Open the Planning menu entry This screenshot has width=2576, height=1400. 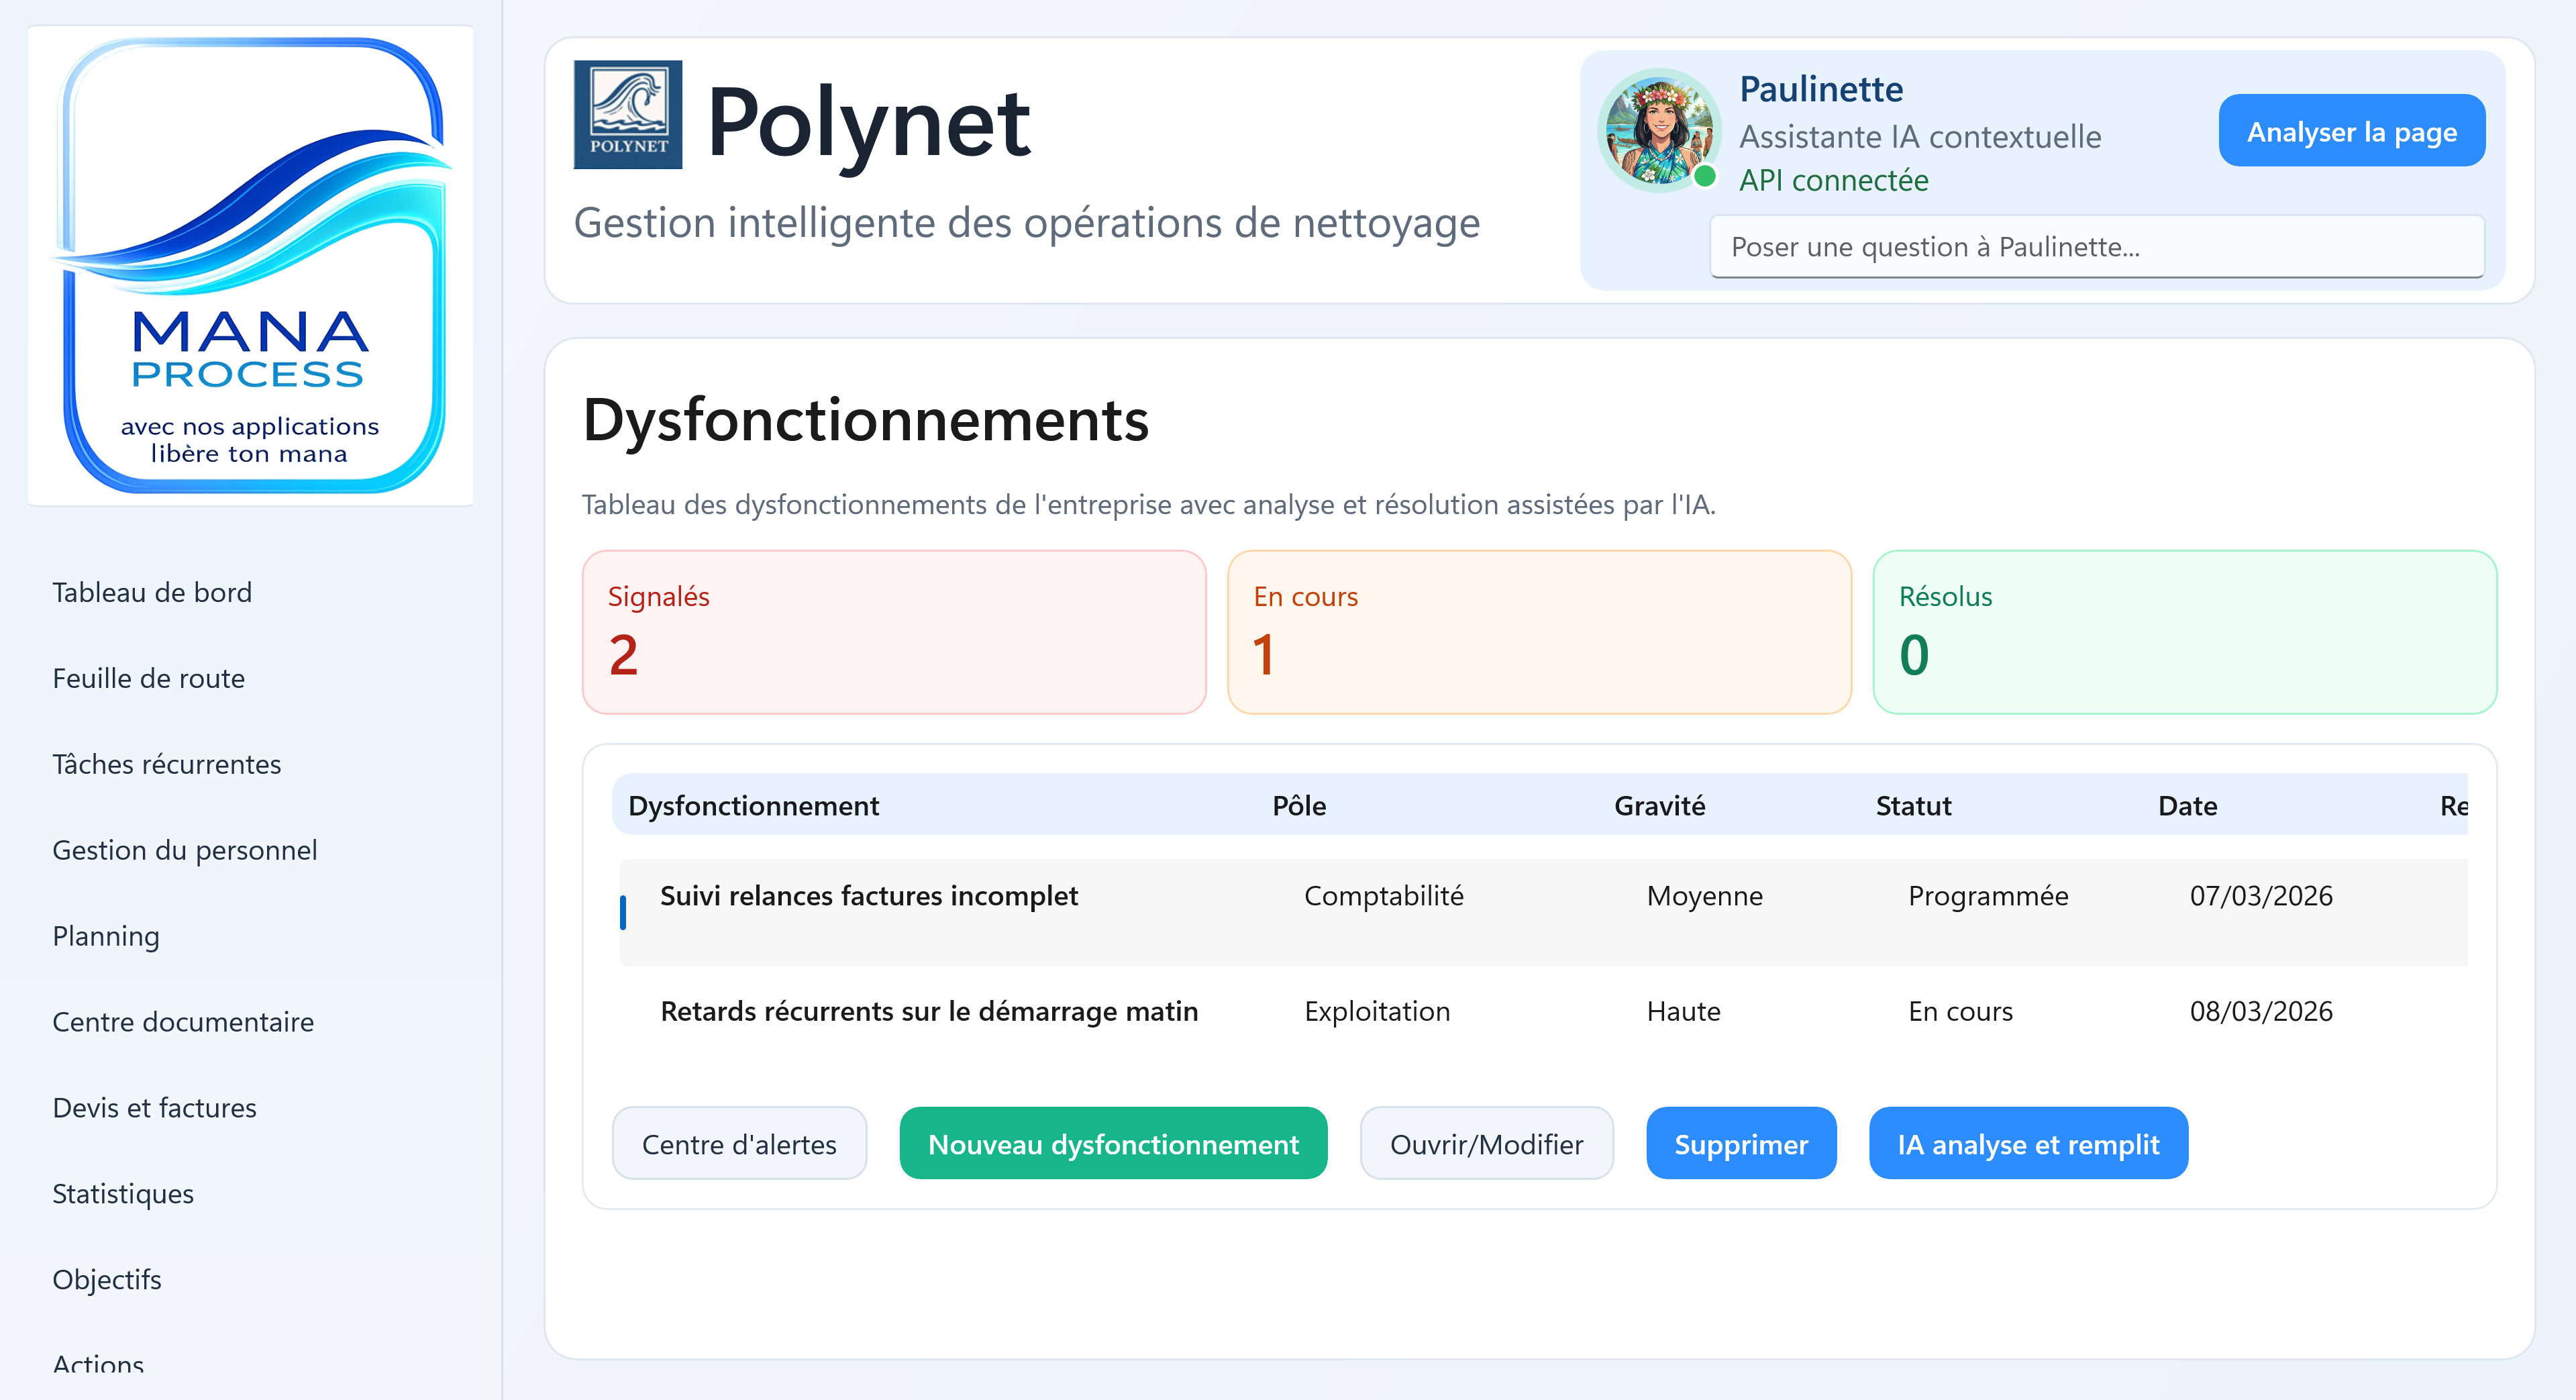coord(106,936)
